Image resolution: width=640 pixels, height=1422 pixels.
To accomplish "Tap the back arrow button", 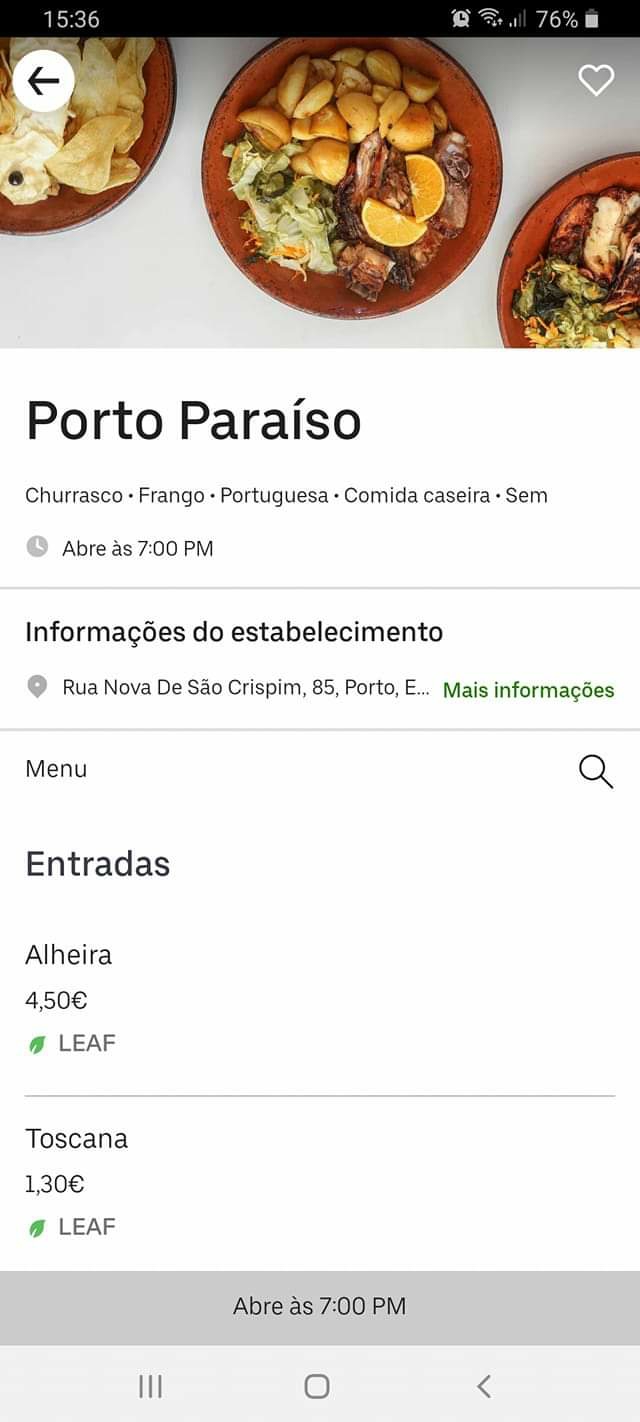I will click(x=43, y=81).
